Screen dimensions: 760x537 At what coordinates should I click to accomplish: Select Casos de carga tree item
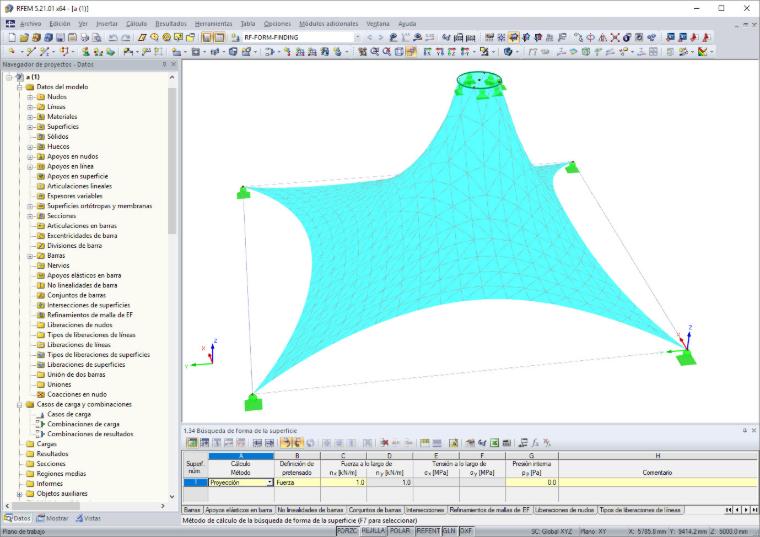point(69,414)
